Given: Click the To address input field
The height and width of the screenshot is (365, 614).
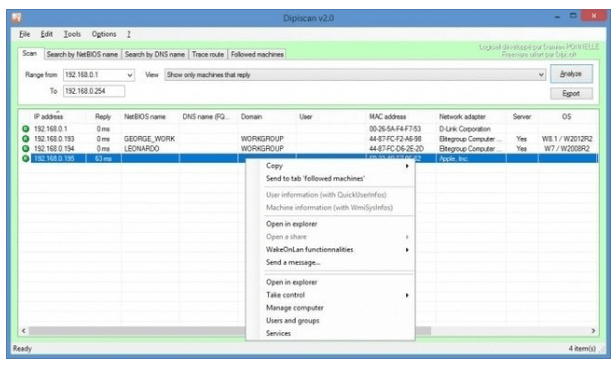Looking at the screenshot, I should tap(94, 91).
